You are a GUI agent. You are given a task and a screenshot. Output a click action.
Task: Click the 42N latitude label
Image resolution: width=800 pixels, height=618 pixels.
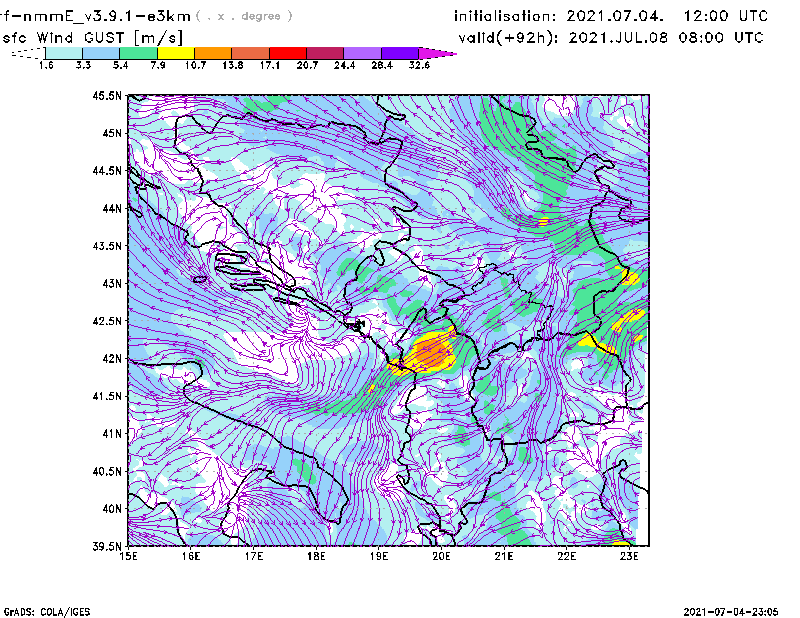112,359
